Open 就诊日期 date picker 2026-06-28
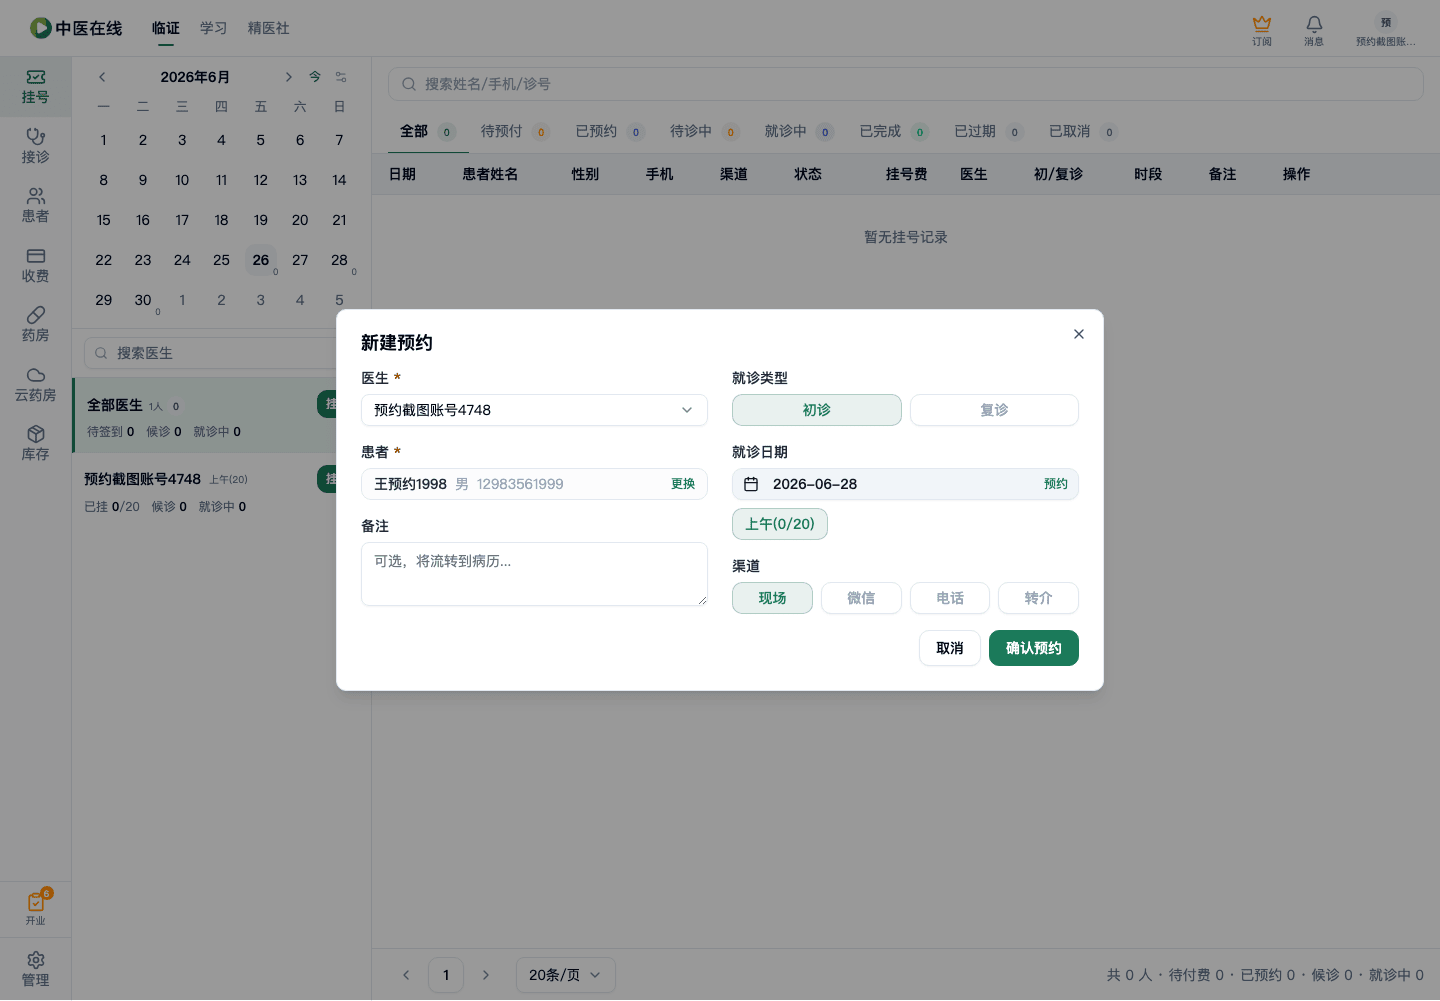Viewport: 1440px width, 1001px height. (905, 484)
